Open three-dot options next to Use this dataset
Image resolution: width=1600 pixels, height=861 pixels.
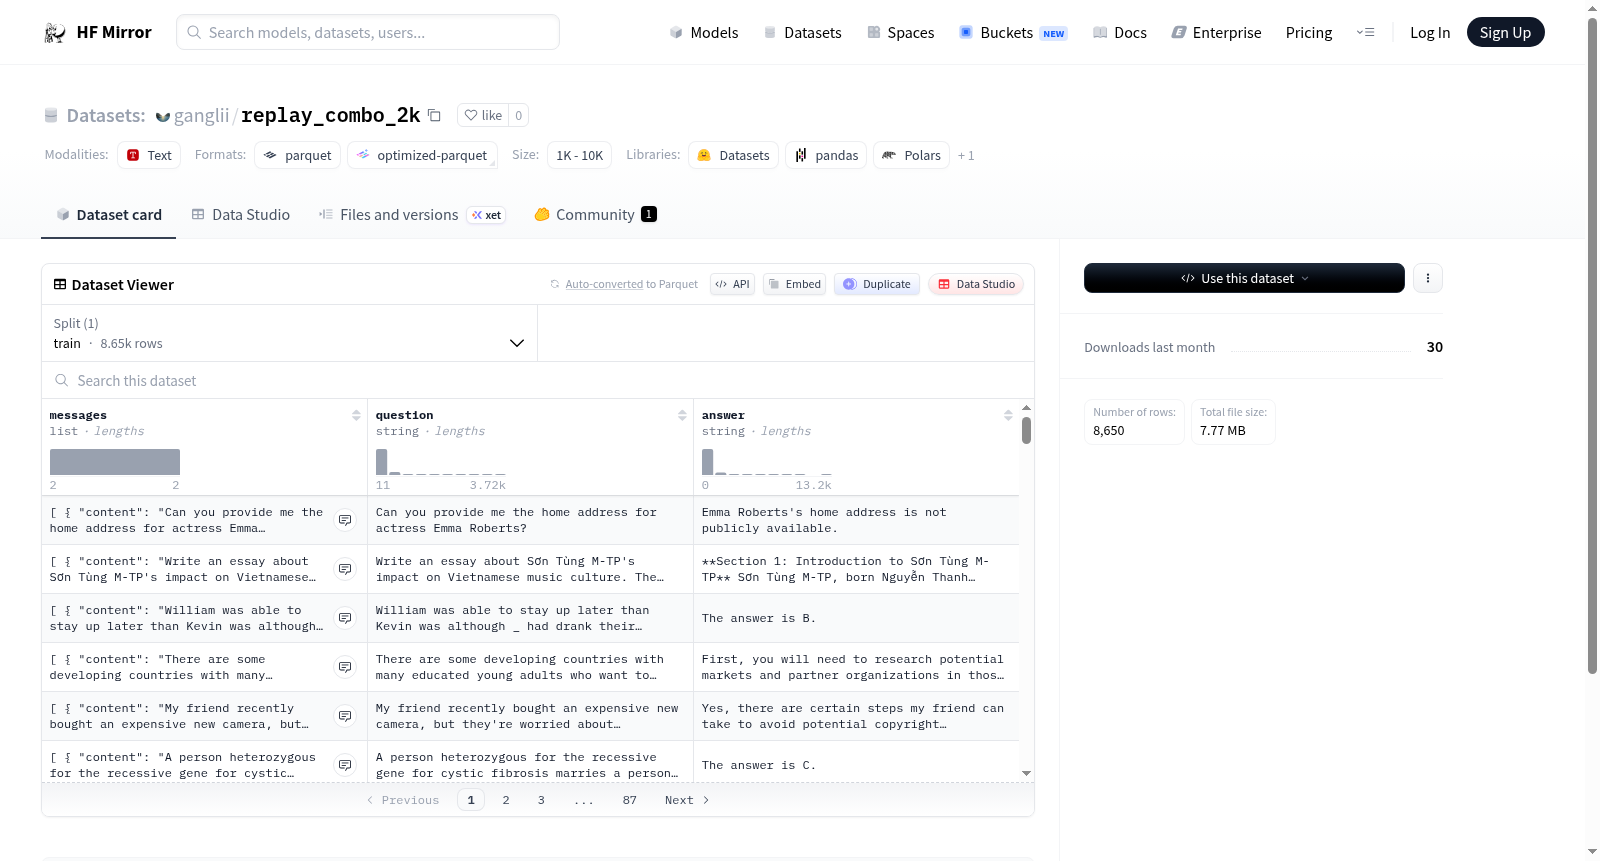coord(1428,278)
